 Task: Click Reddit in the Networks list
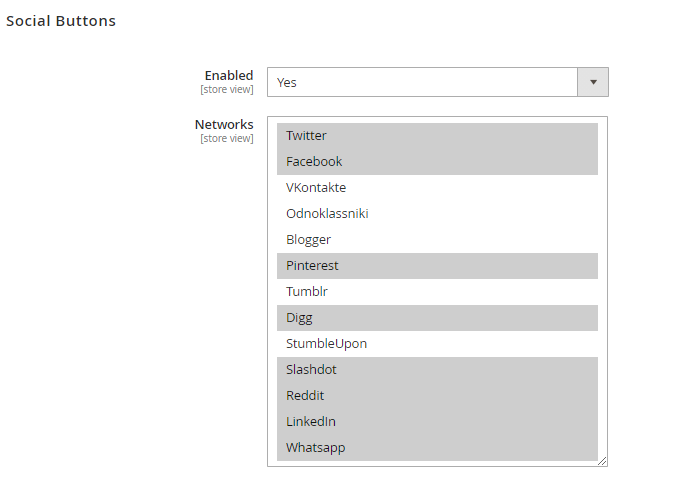coord(437,396)
